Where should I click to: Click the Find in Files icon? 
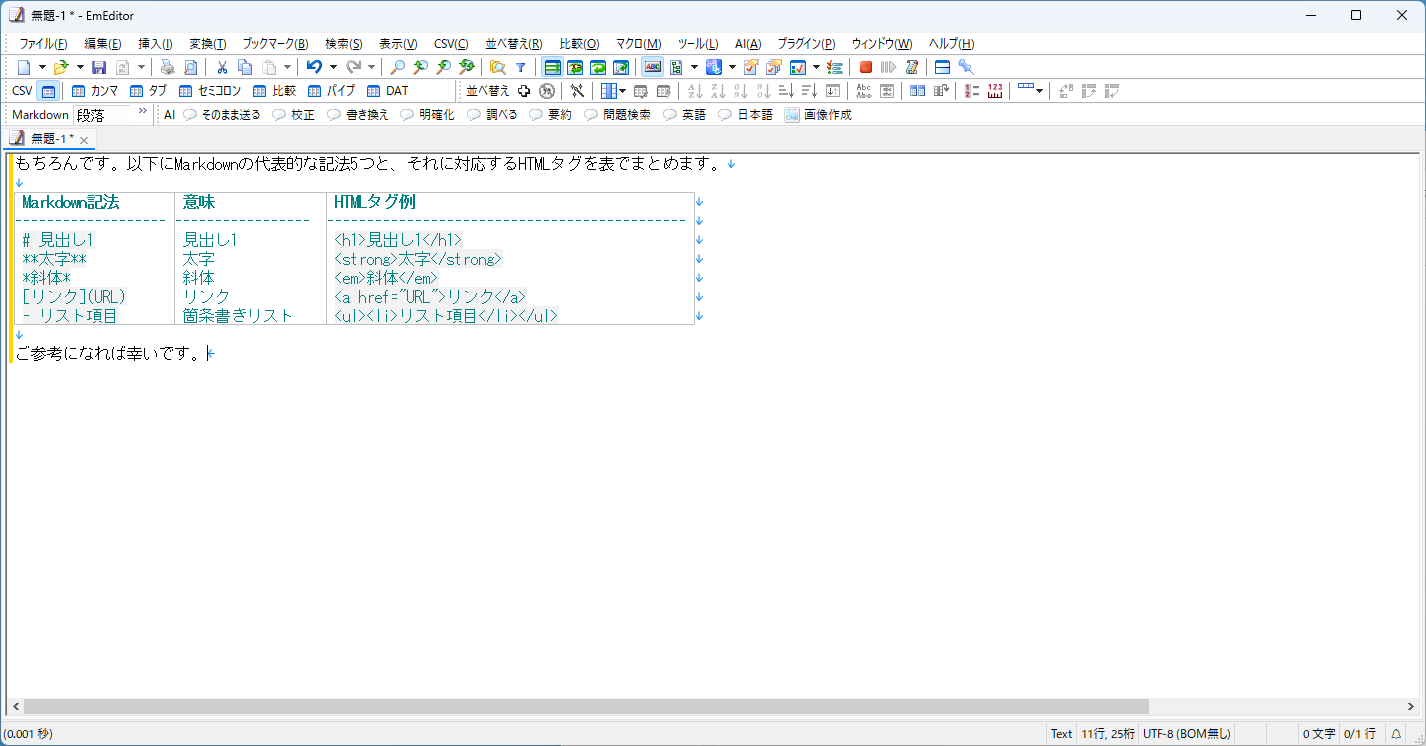click(497, 67)
